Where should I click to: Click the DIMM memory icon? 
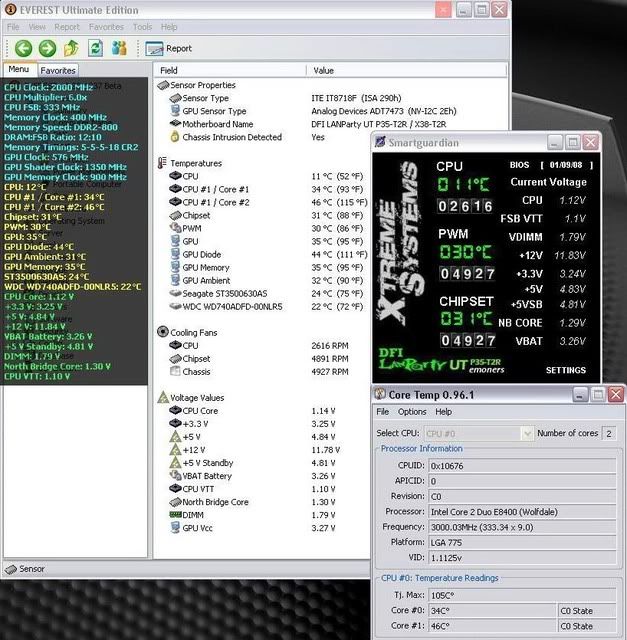point(175,514)
